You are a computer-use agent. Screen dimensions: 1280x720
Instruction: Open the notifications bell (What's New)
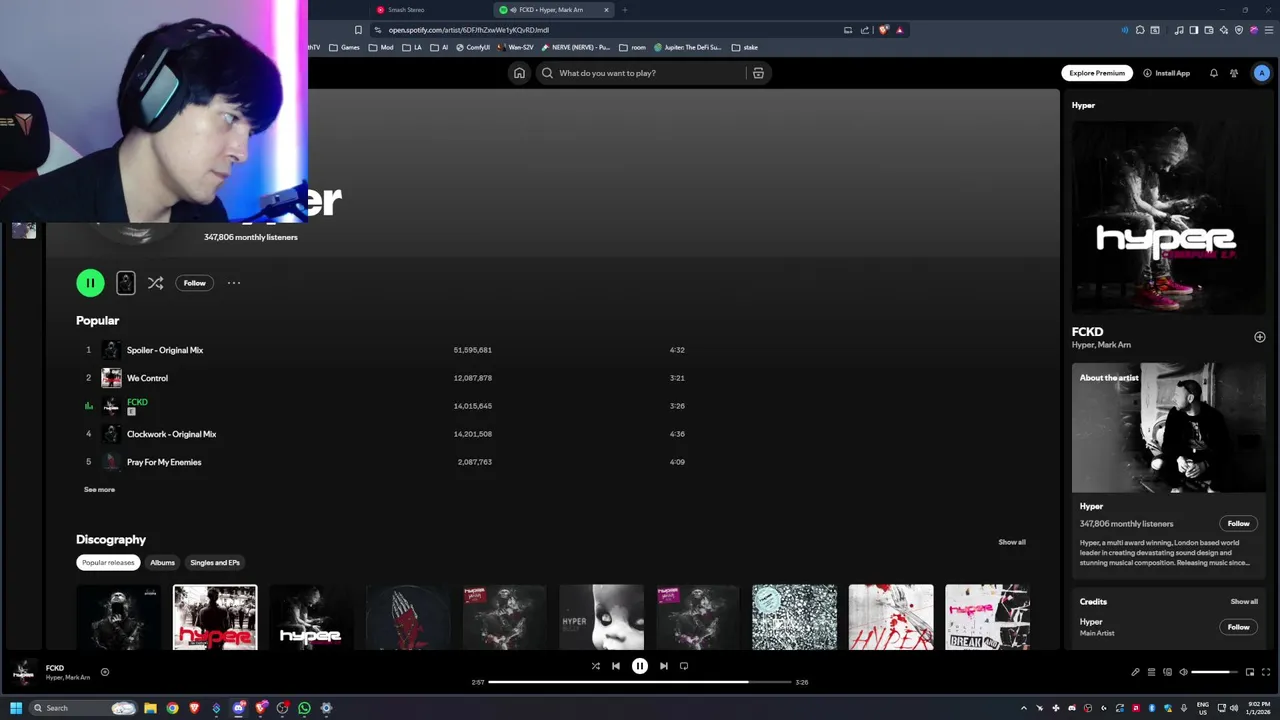tap(1214, 73)
